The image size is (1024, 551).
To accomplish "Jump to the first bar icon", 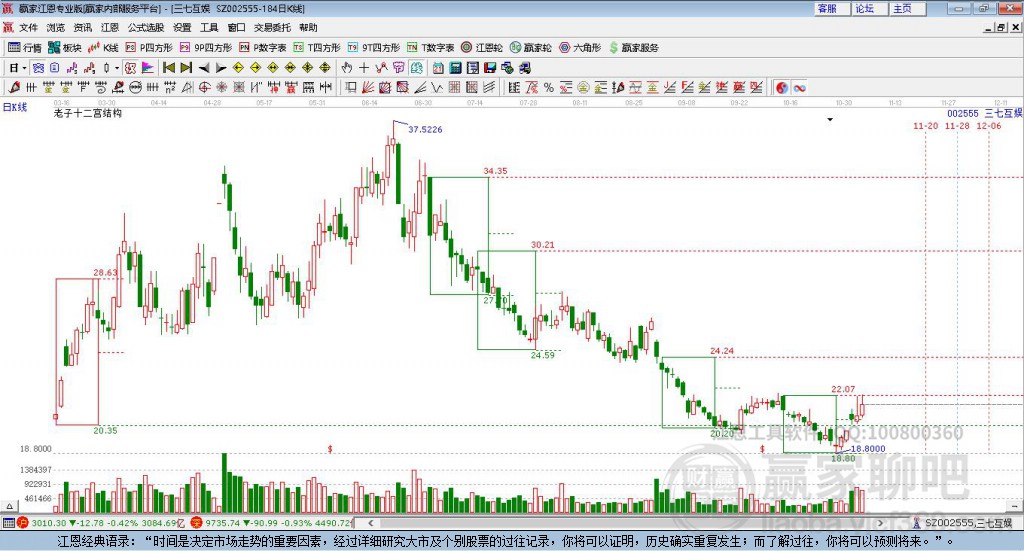I will point(169,68).
